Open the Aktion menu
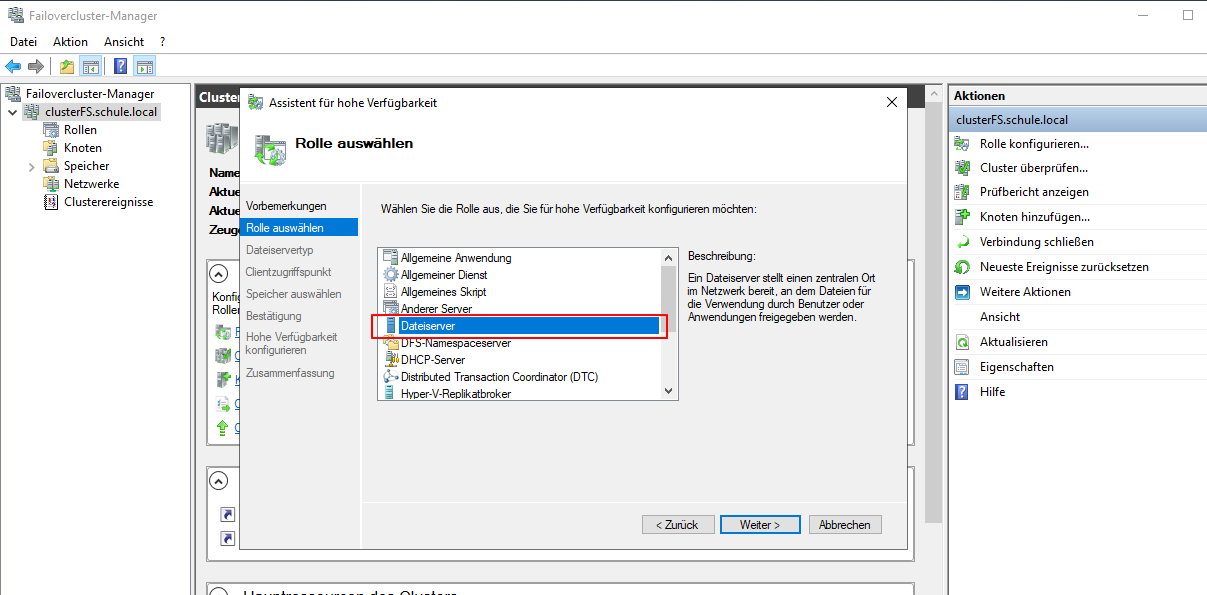1207x595 pixels. [x=70, y=41]
